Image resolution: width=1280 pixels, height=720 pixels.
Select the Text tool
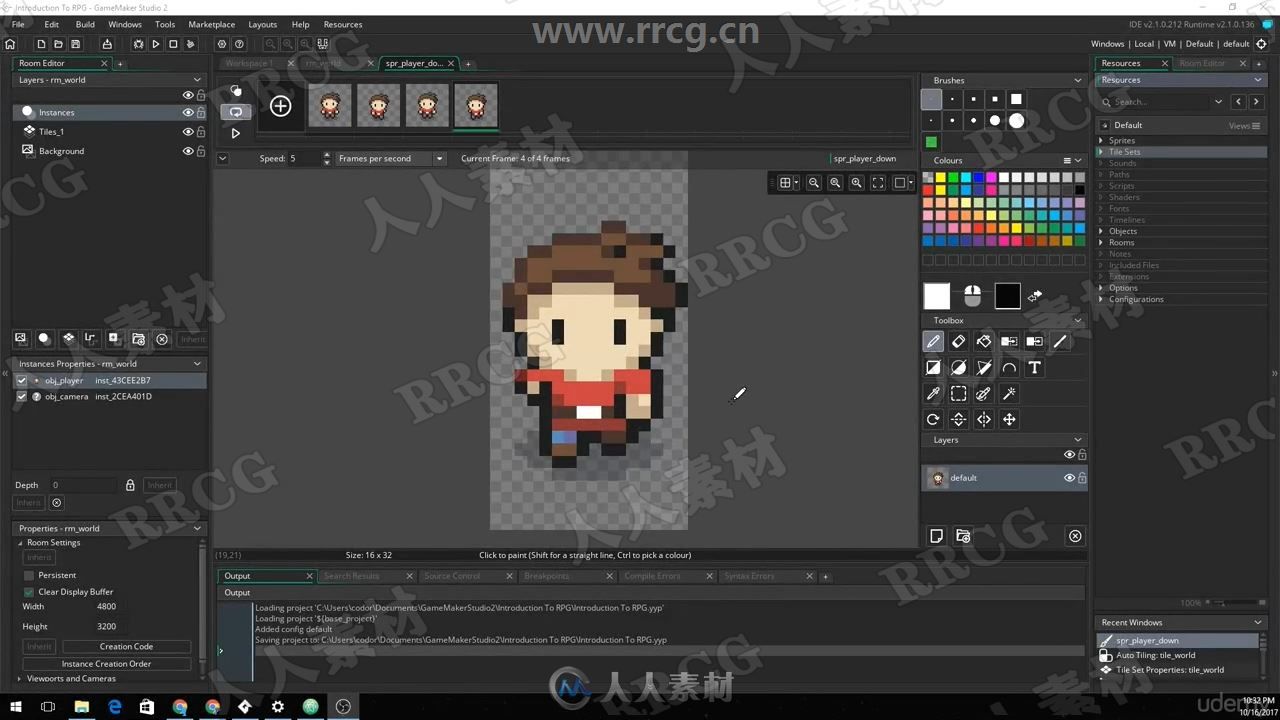tap(1035, 368)
